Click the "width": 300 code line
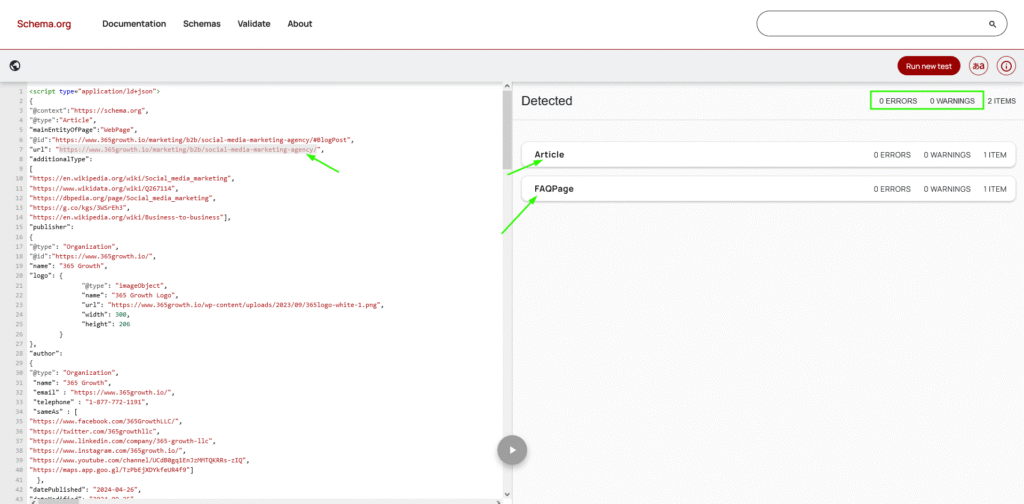1024x504 pixels. tap(105, 314)
